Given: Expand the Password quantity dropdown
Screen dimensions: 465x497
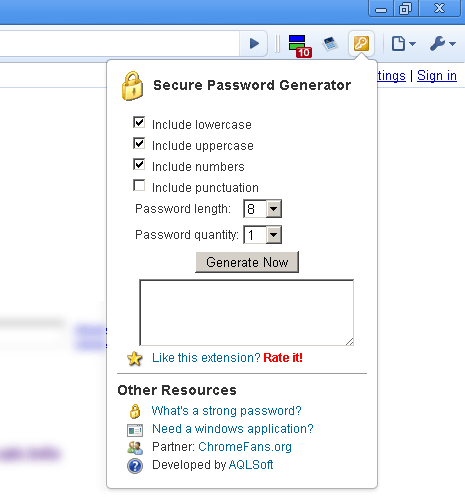Looking at the screenshot, I should tap(263, 235).
